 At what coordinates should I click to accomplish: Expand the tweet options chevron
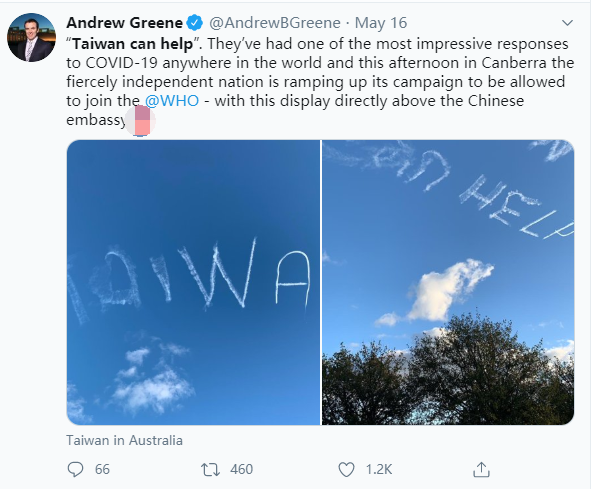[567, 23]
